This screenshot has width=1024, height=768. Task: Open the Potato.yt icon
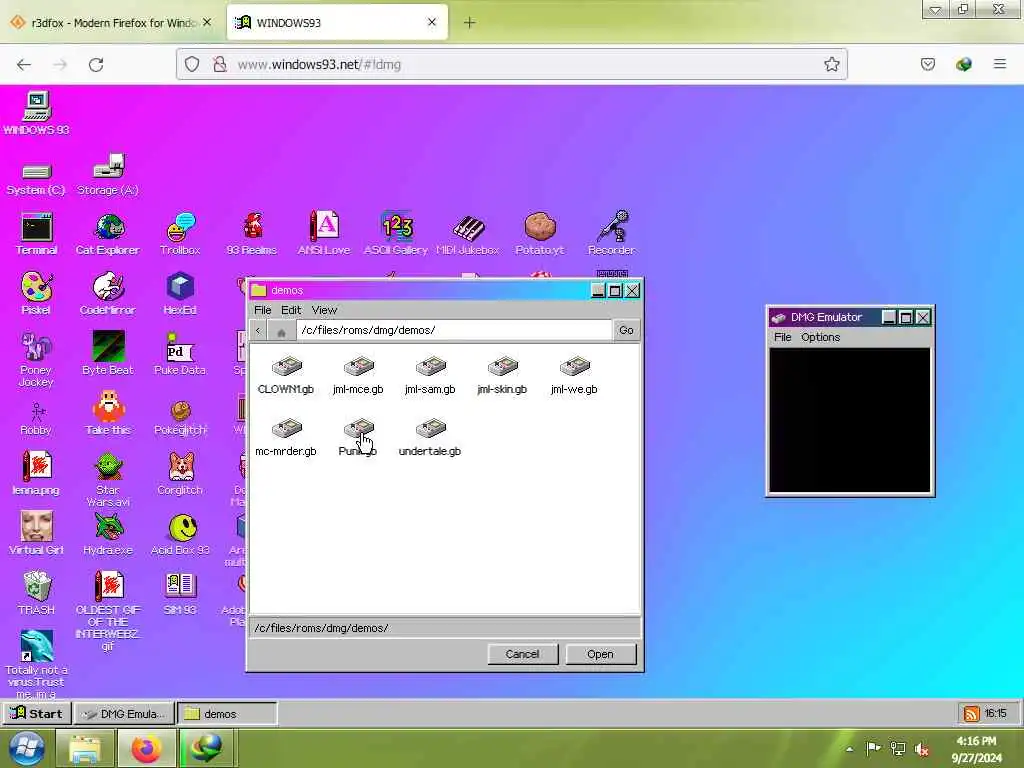539,234
